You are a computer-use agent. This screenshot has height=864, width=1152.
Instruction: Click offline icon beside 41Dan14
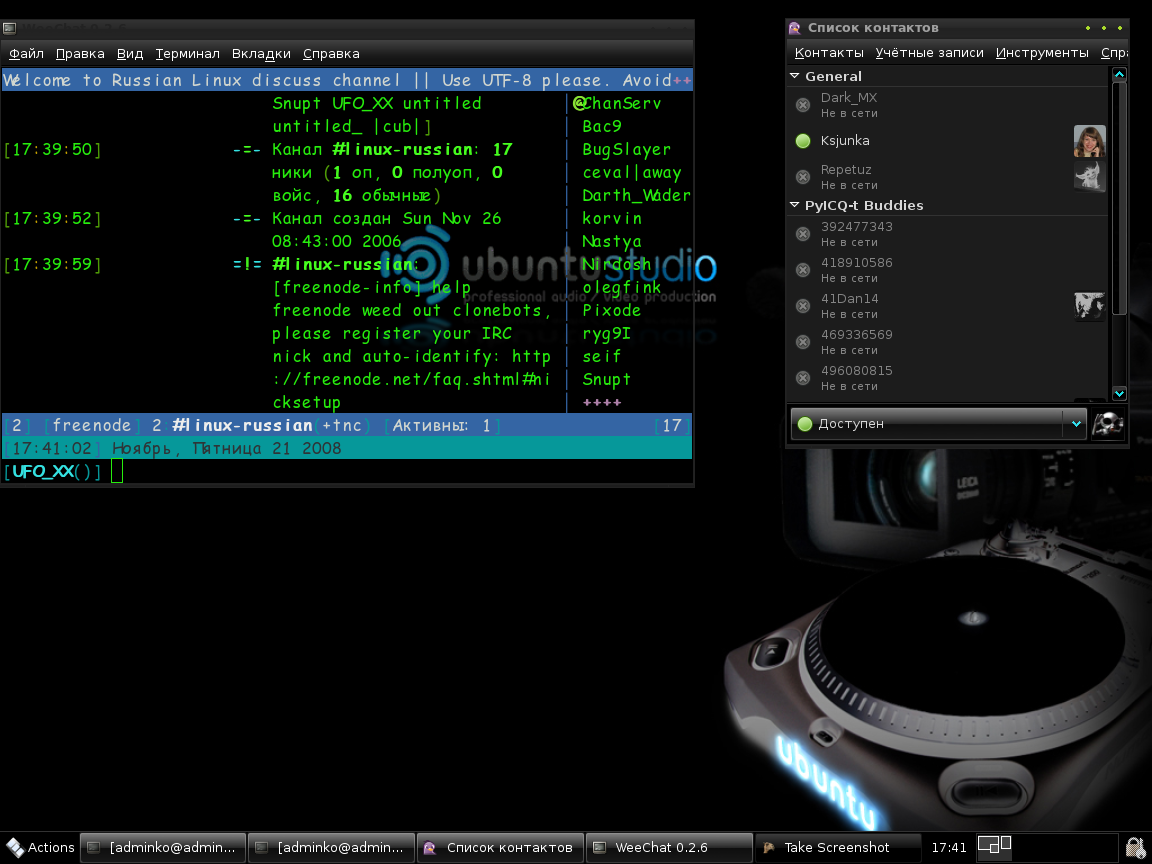coord(803,306)
